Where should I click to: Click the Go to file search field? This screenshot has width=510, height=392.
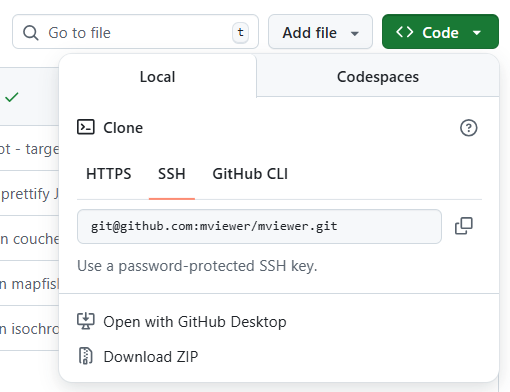click(x=135, y=32)
